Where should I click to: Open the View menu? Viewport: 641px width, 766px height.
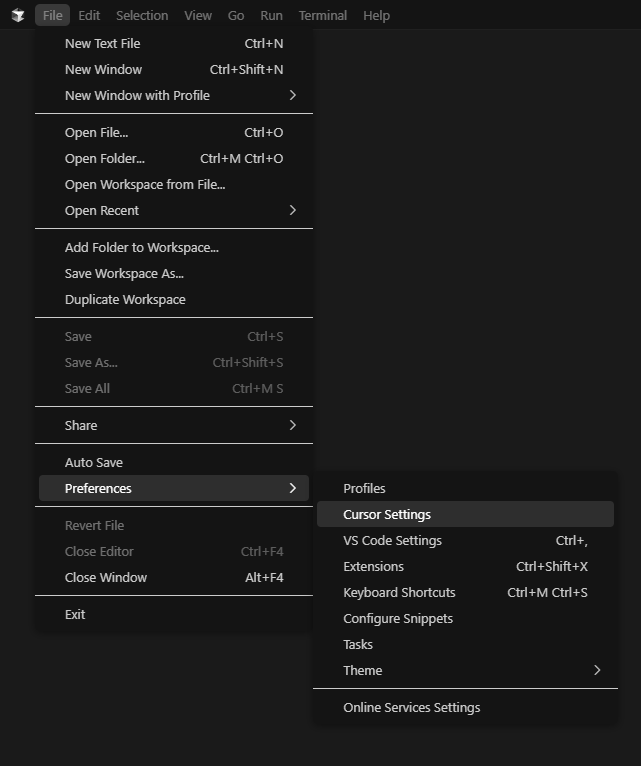198,16
